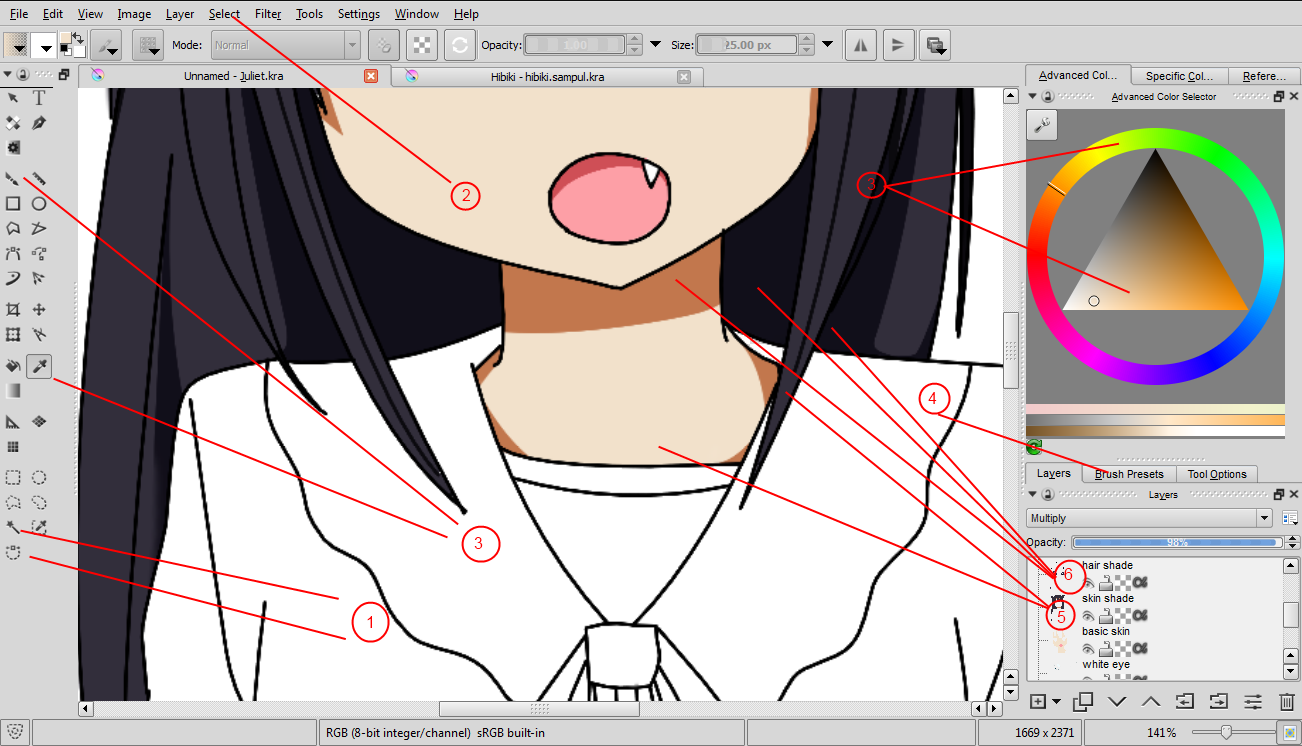Toggle the Eraser mode button
The image size is (1302, 746).
385,44
